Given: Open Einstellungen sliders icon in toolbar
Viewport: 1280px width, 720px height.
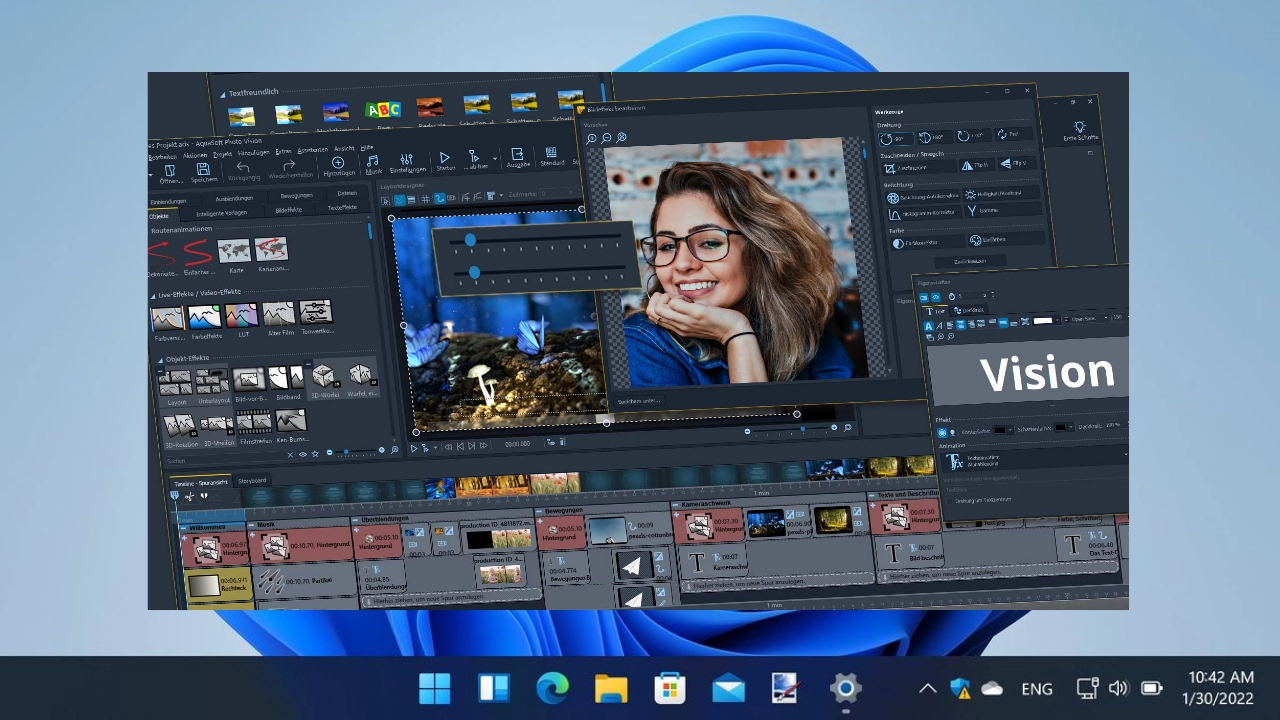Looking at the screenshot, I should click(406, 159).
